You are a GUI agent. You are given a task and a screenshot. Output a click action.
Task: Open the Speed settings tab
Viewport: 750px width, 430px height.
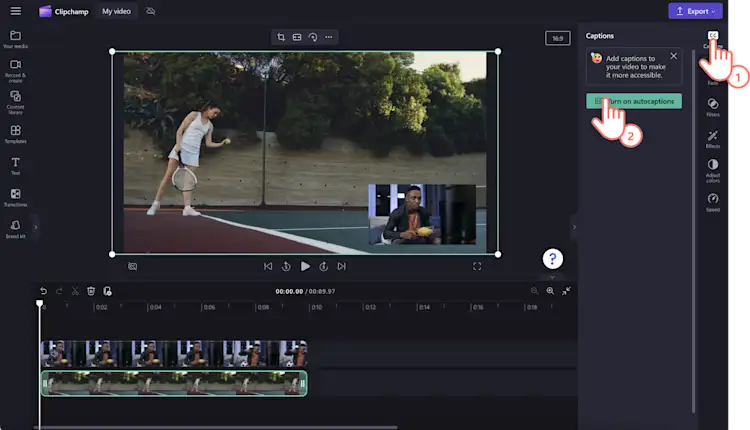[x=713, y=201]
